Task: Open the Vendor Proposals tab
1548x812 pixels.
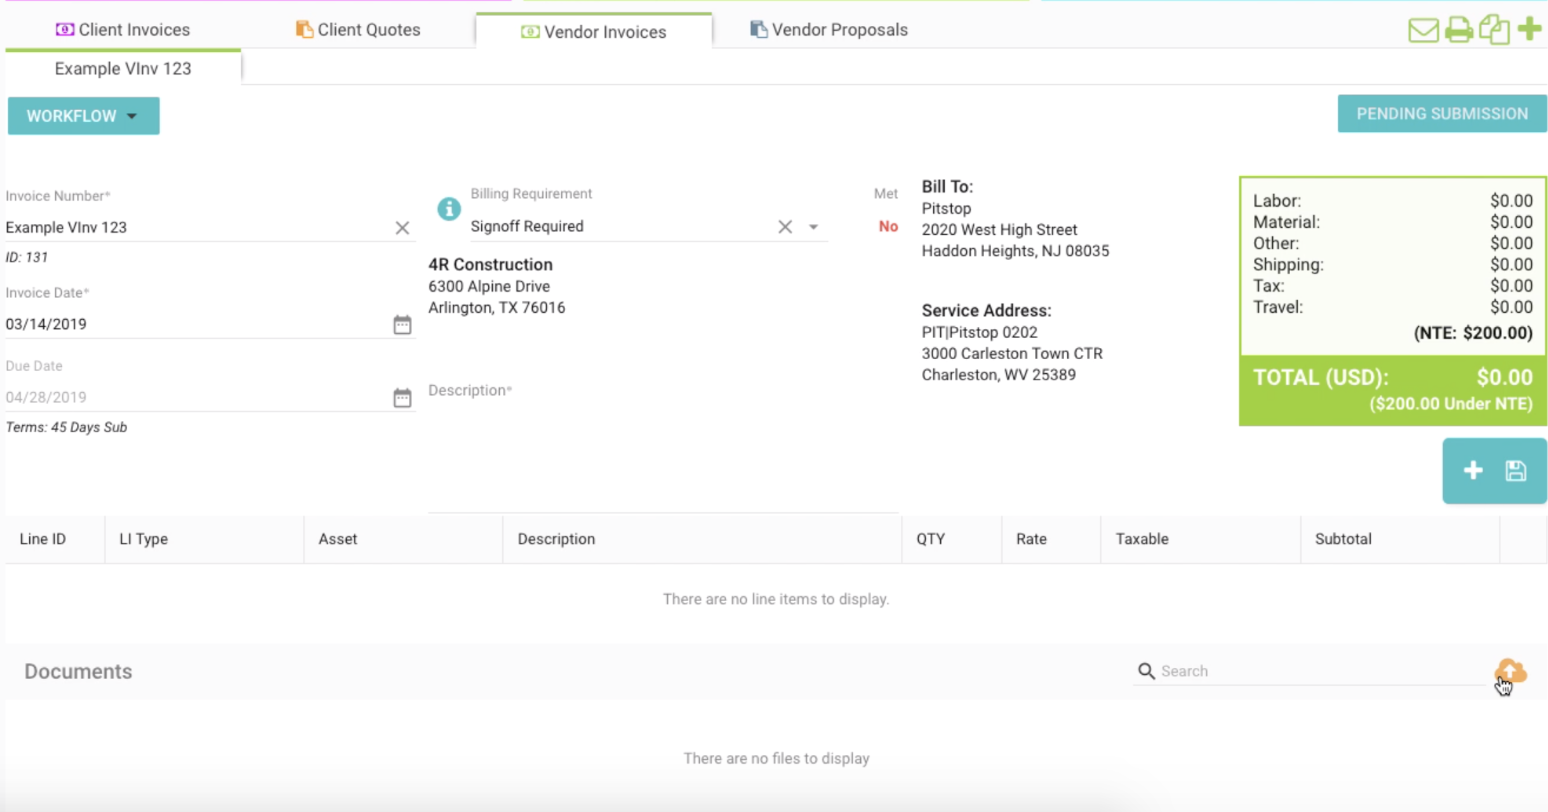Action: click(829, 30)
